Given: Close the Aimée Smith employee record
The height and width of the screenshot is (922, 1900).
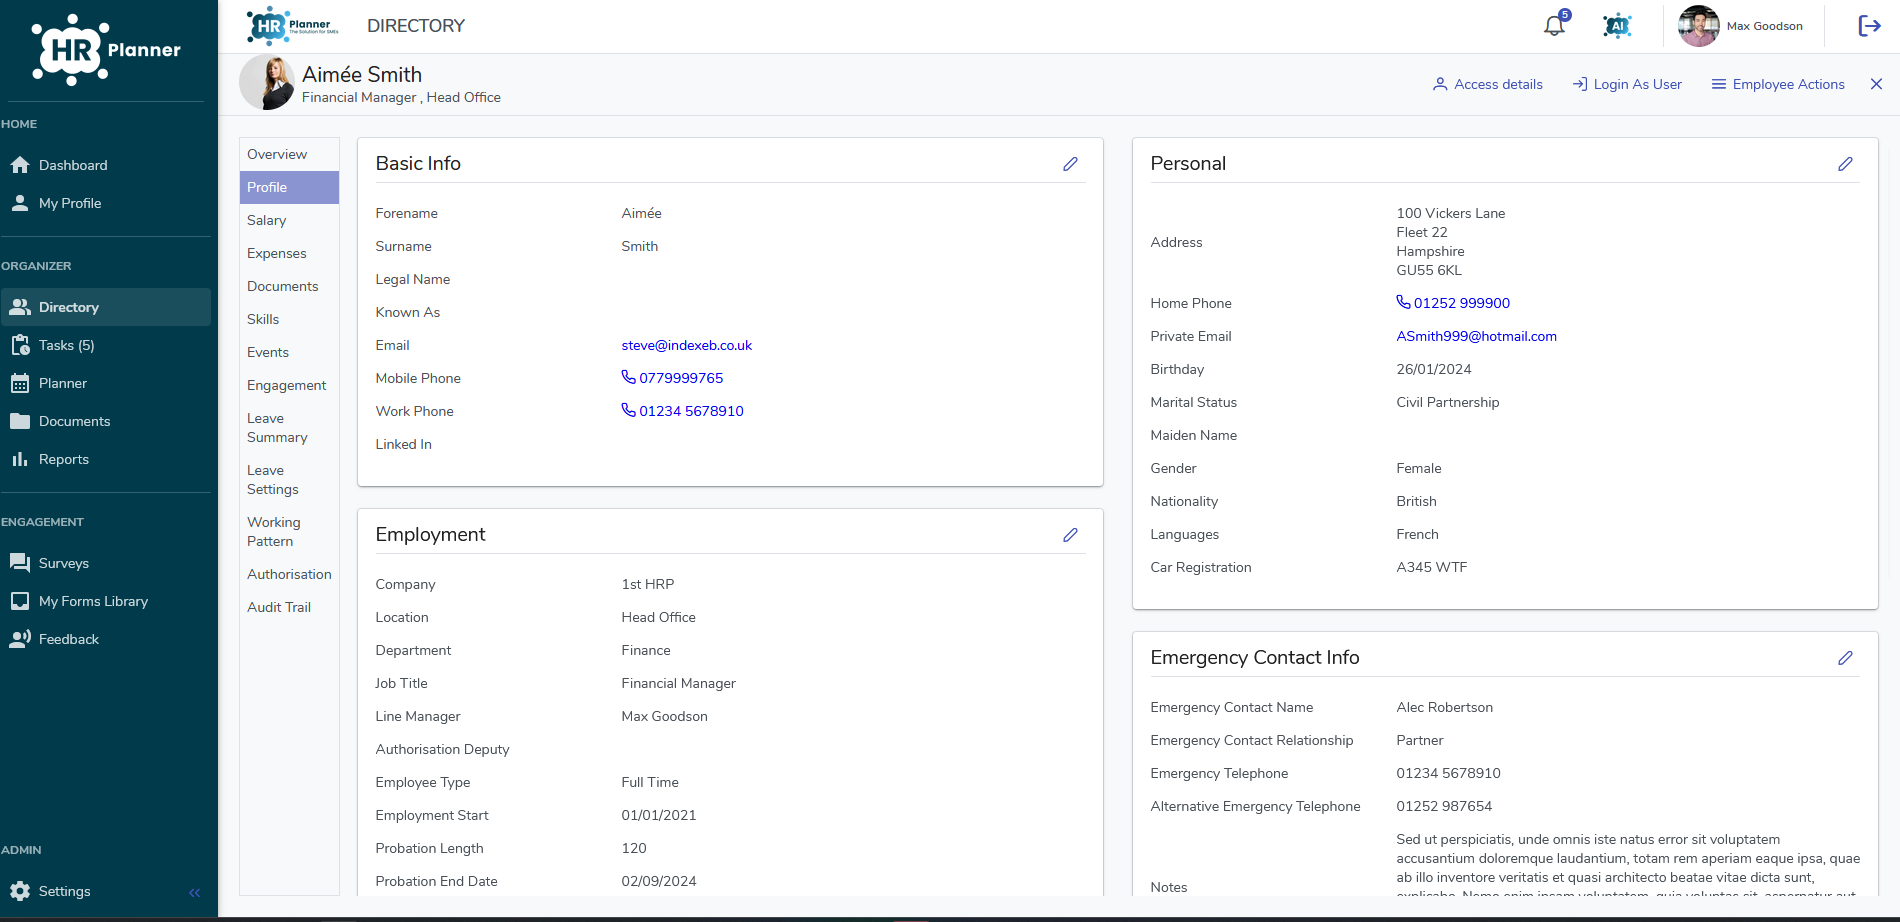Looking at the screenshot, I should (x=1876, y=84).
